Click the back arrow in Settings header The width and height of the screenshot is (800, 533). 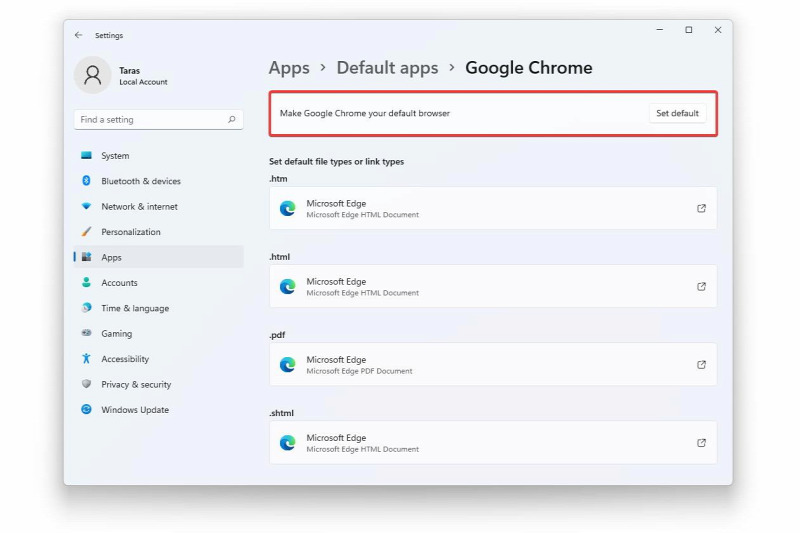coord(78,35)
